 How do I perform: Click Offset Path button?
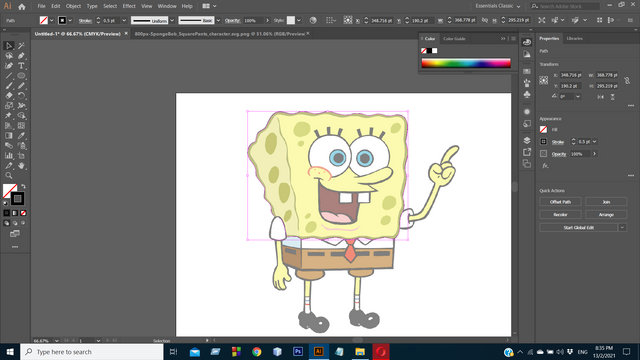click(560, 202)
